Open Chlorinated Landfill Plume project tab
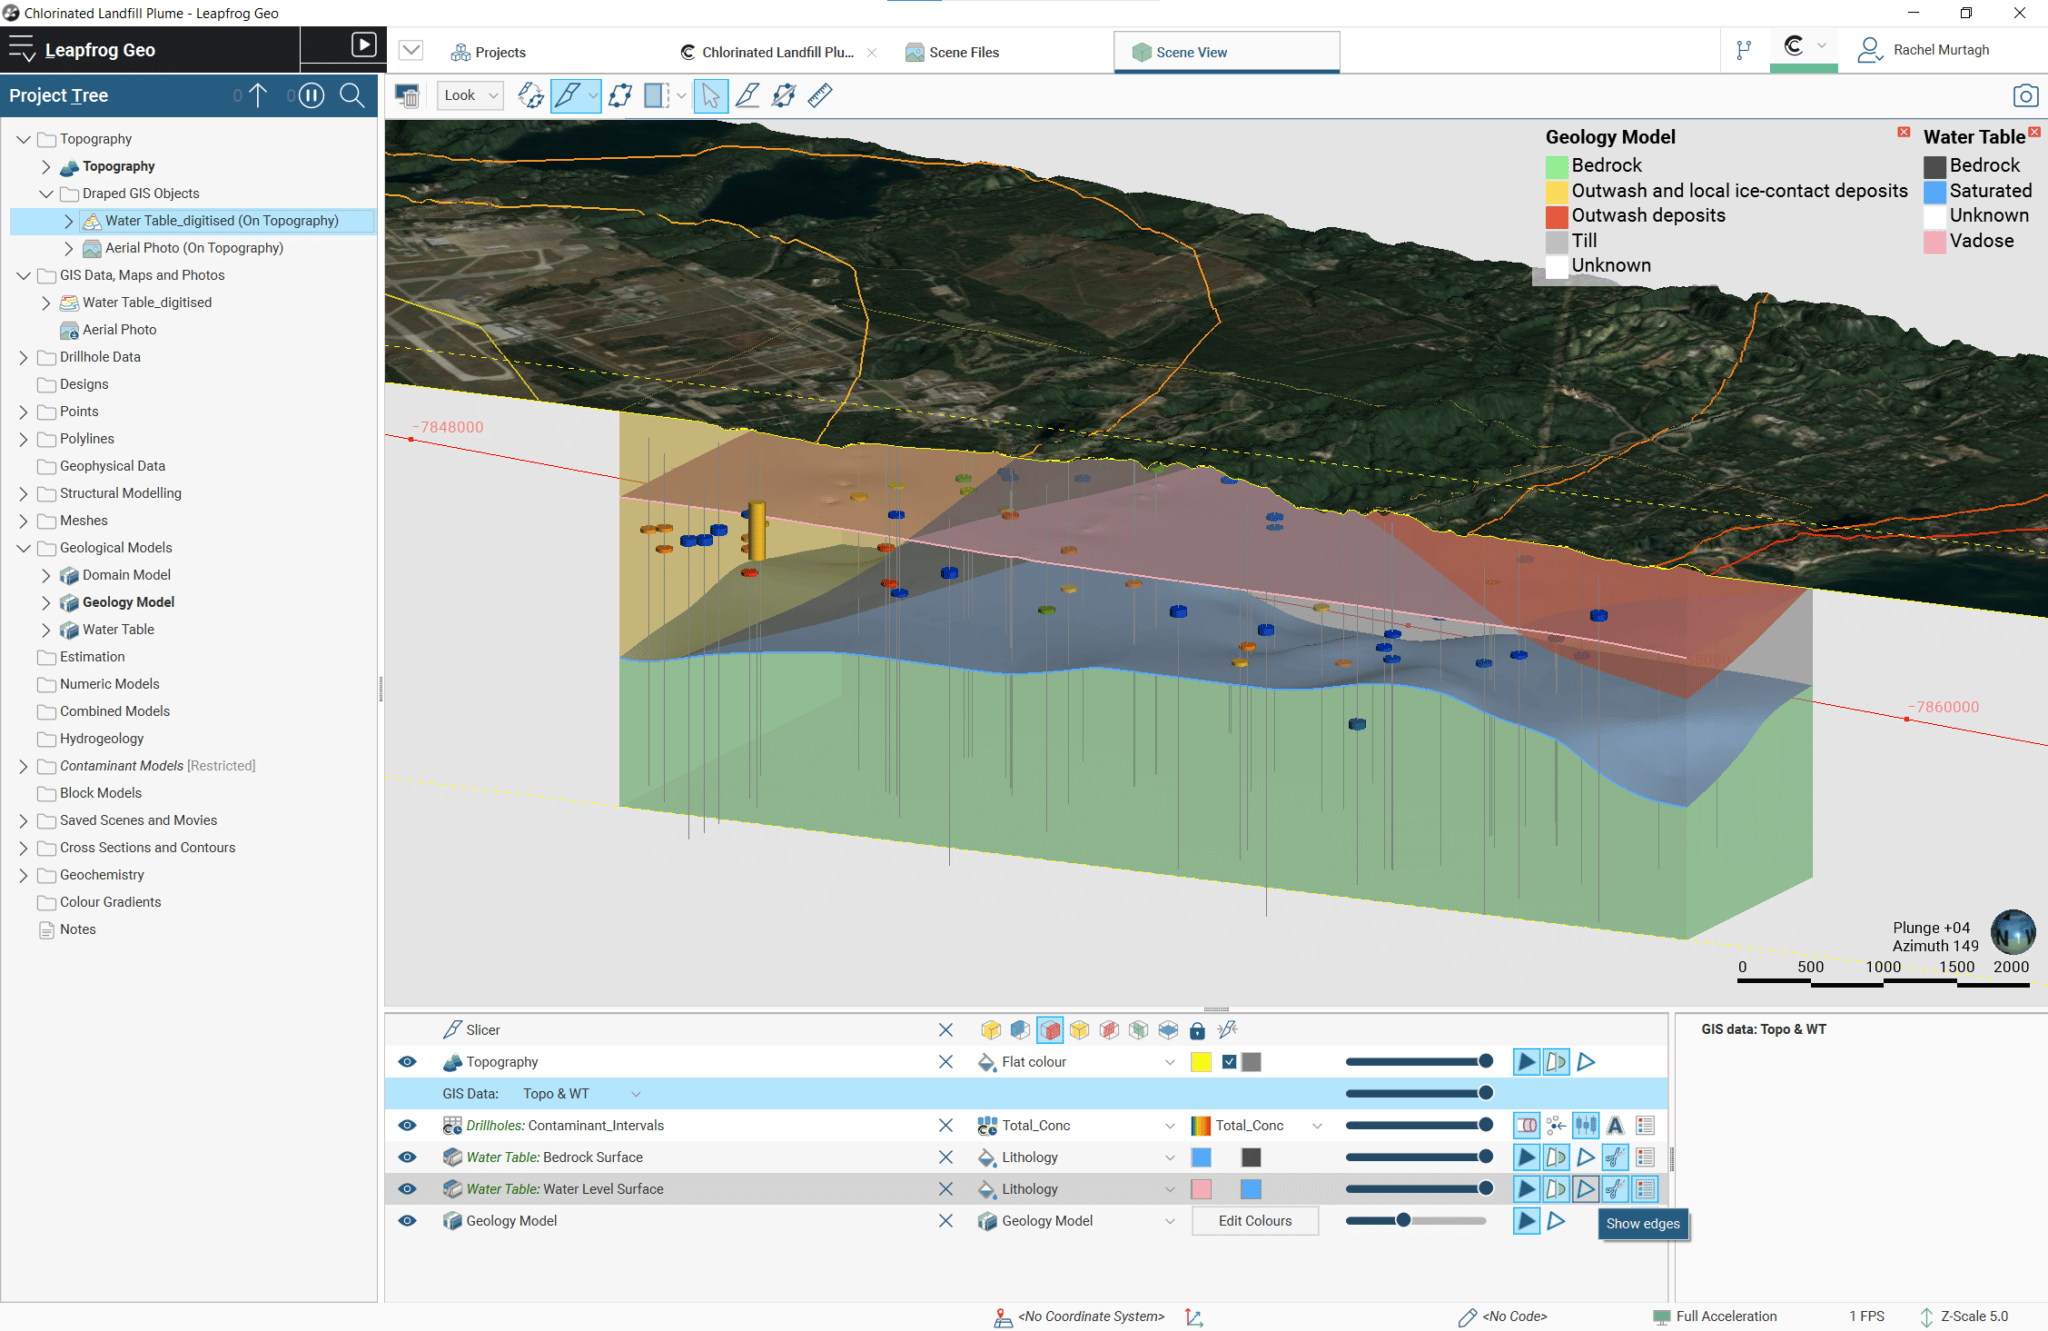 pos(767,52)
